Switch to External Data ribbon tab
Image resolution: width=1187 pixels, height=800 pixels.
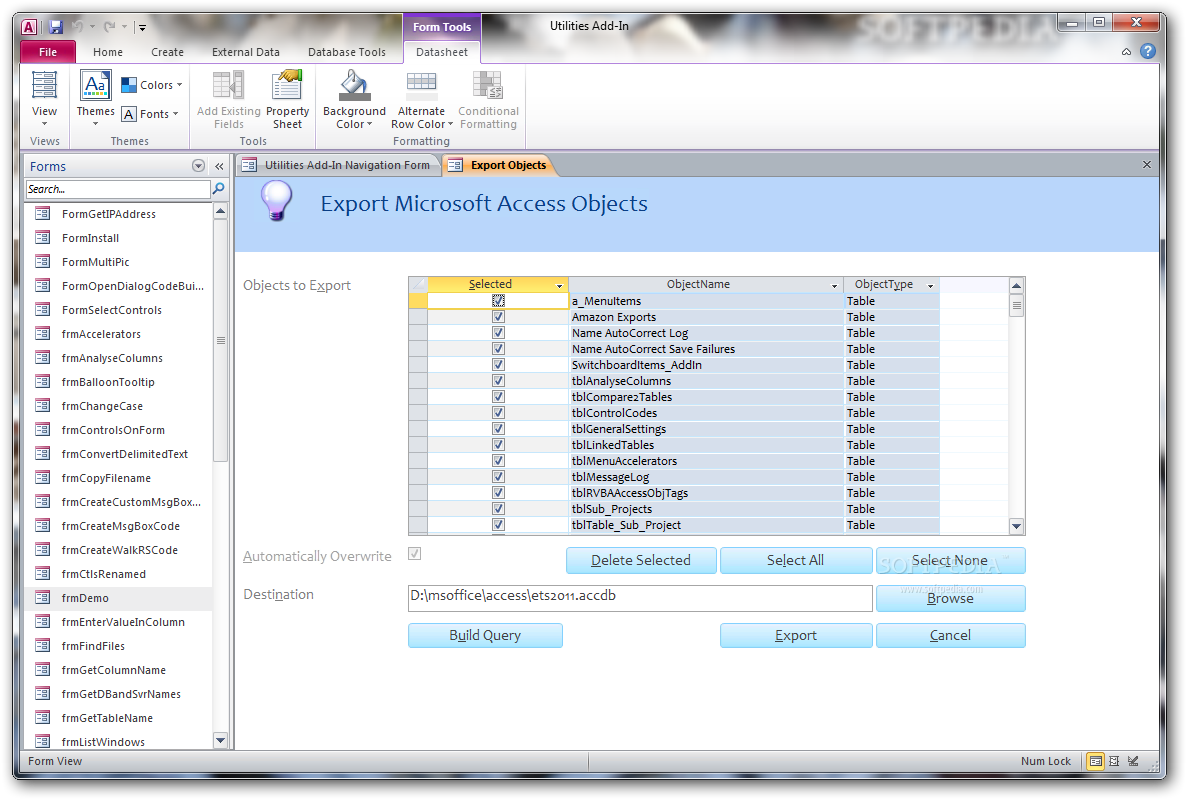pyautogui.click(x=245, y=51)
